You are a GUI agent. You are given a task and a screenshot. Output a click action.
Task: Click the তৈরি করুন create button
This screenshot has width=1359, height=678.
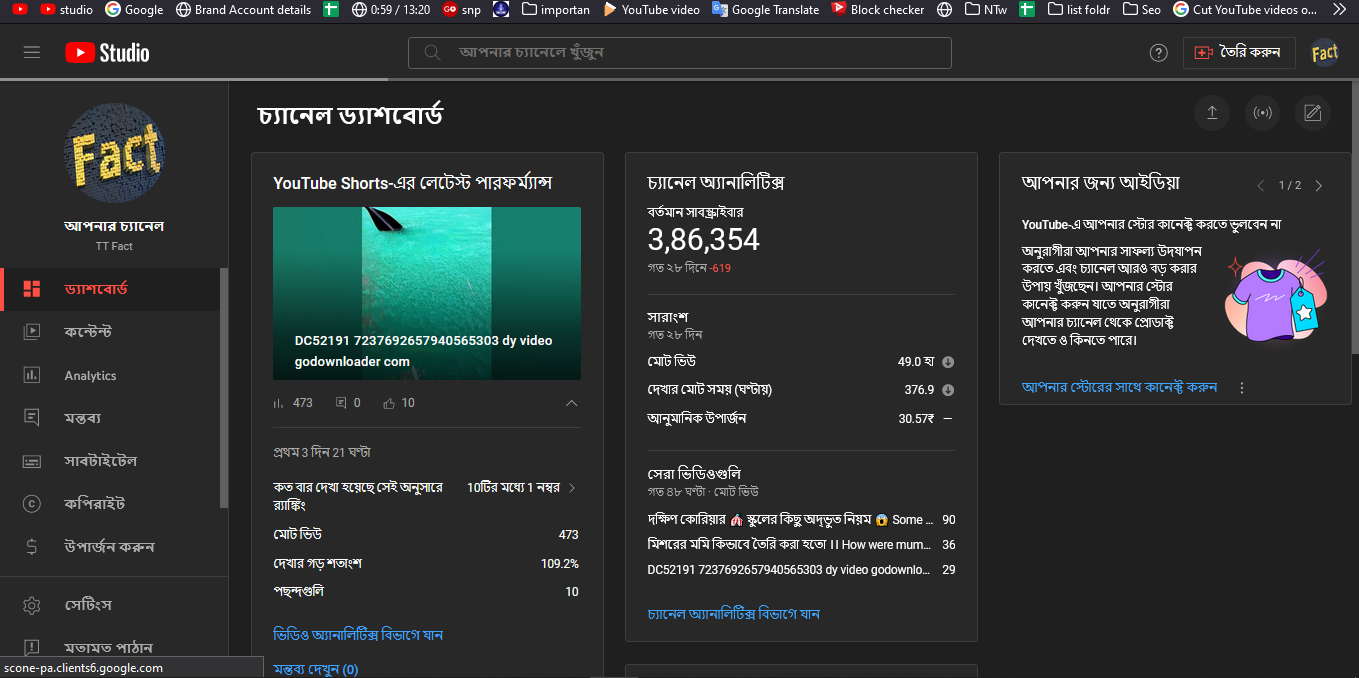click(1239, 52)
